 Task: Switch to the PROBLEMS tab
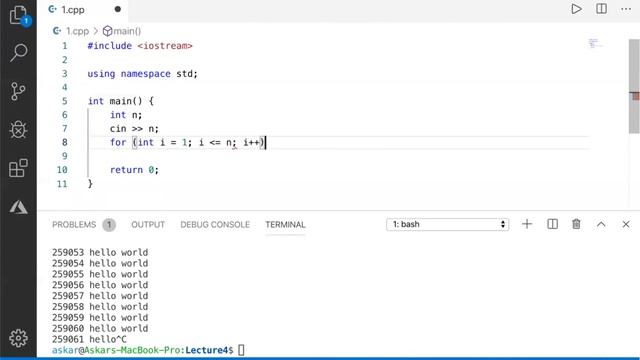(x=74, y=224)
